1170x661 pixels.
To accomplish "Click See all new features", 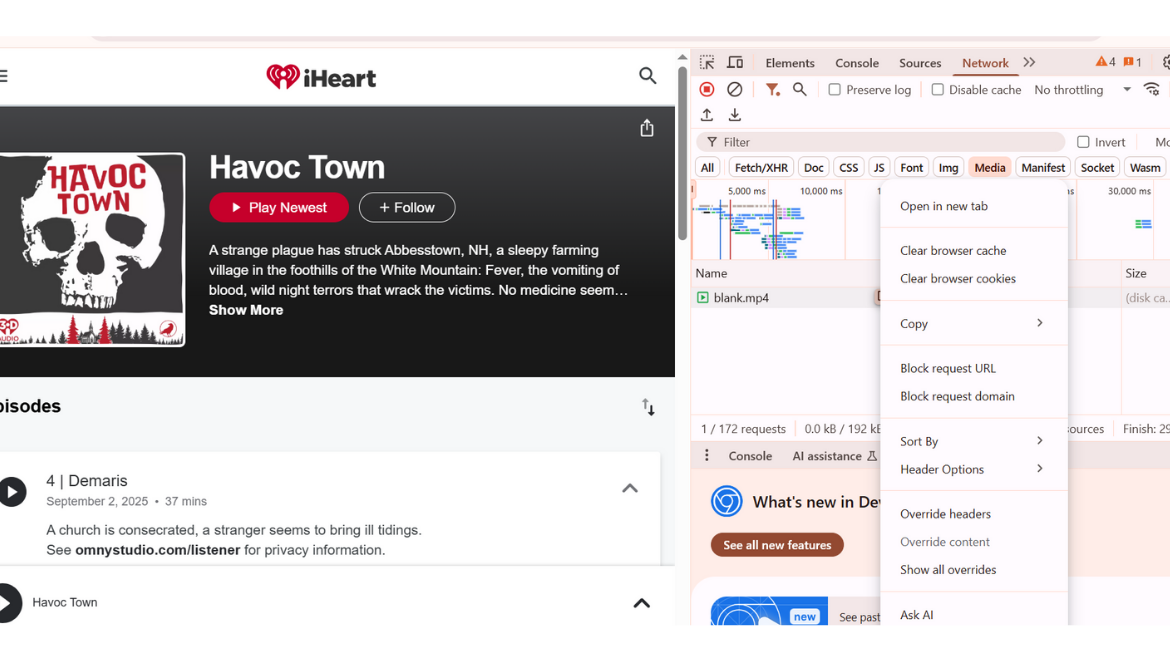I will [x=777, y=545].
